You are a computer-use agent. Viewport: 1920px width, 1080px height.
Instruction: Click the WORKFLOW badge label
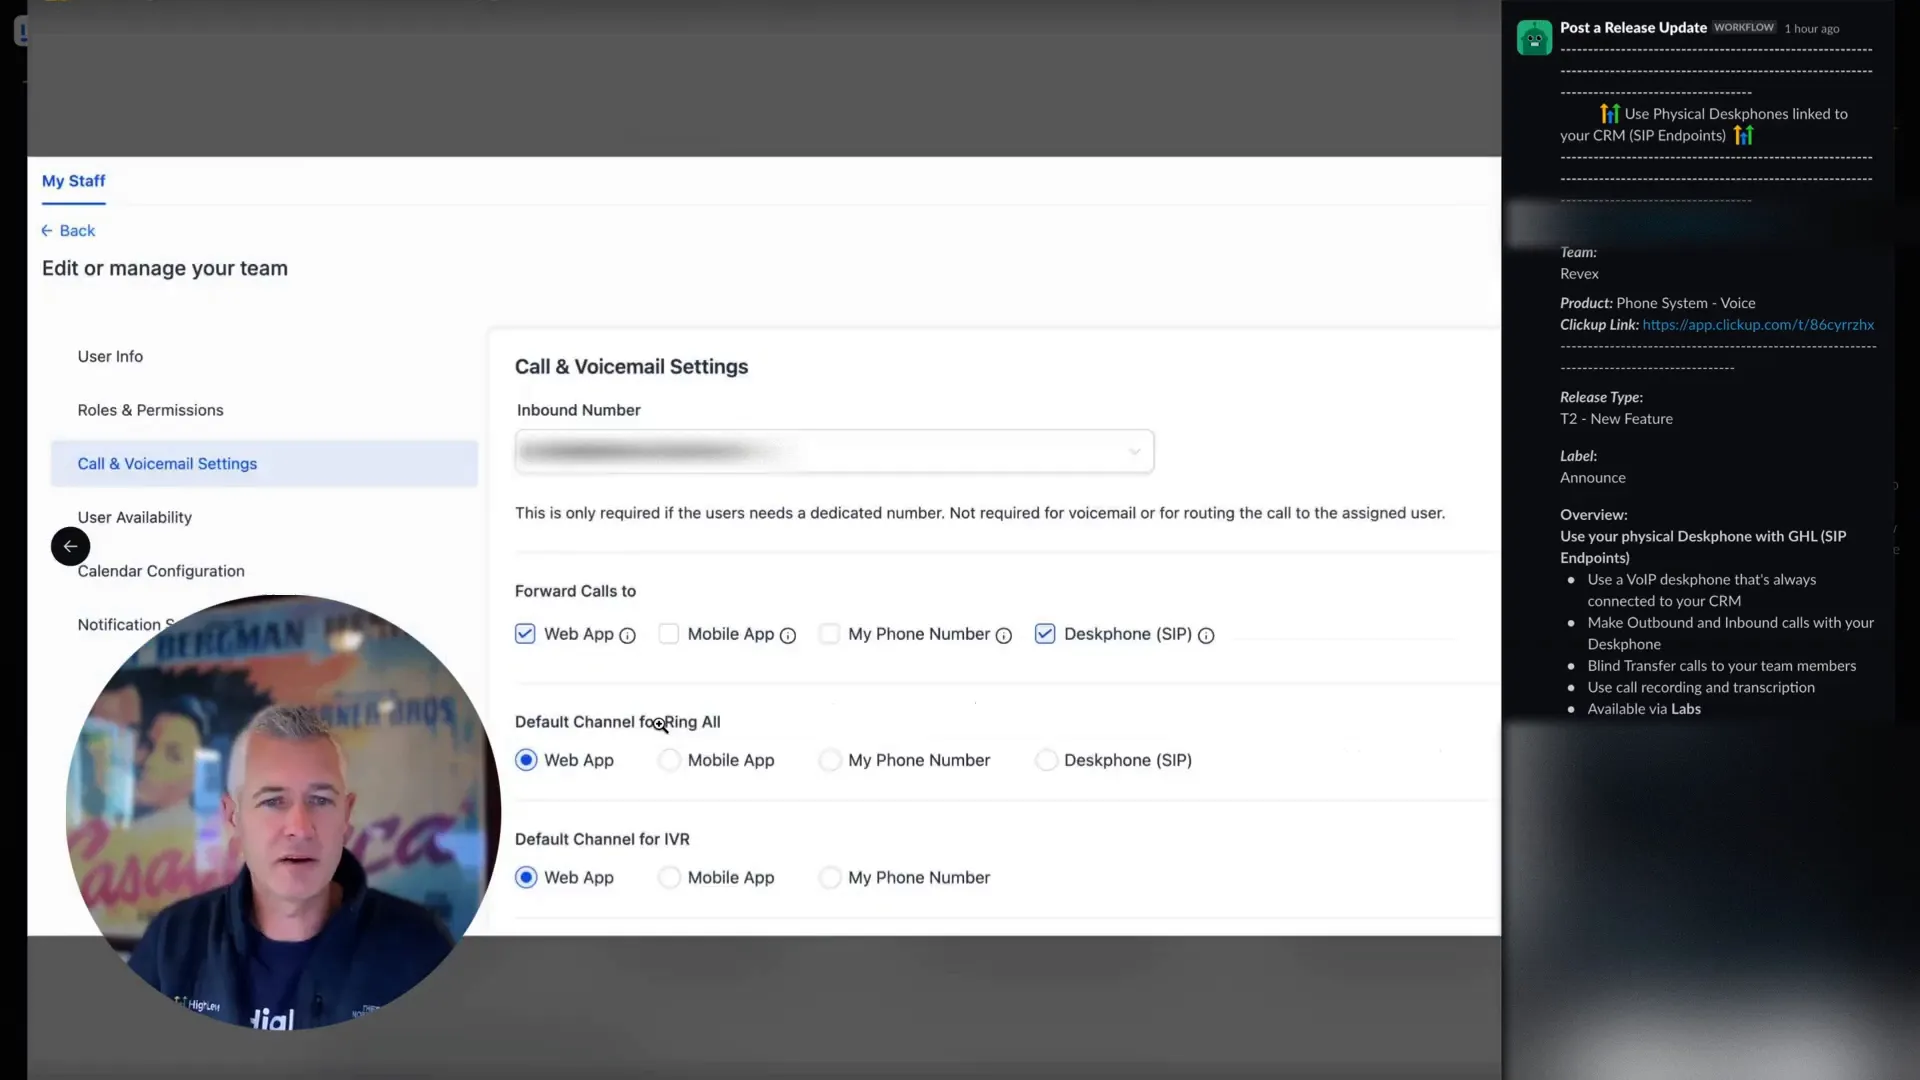pos(1744,28)
